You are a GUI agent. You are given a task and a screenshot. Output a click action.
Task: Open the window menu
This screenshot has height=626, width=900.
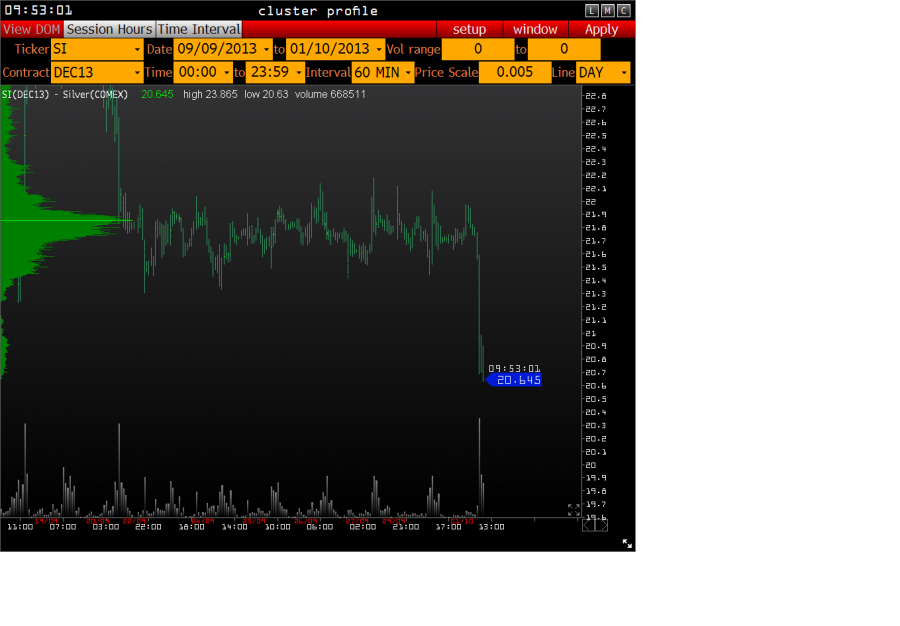pos(535,29)
